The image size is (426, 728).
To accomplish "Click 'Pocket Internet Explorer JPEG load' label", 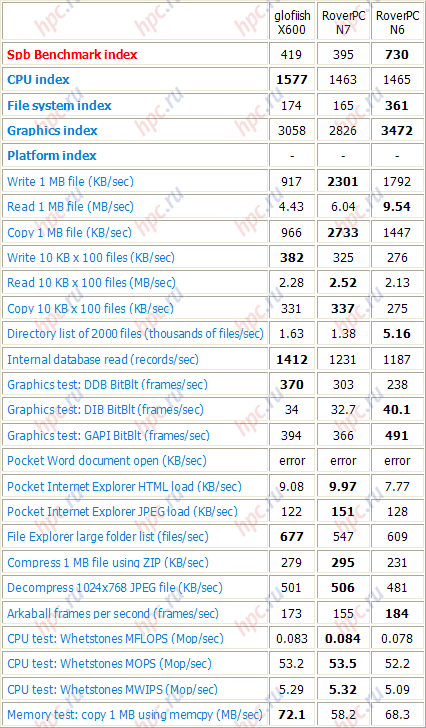I will 123,512.
